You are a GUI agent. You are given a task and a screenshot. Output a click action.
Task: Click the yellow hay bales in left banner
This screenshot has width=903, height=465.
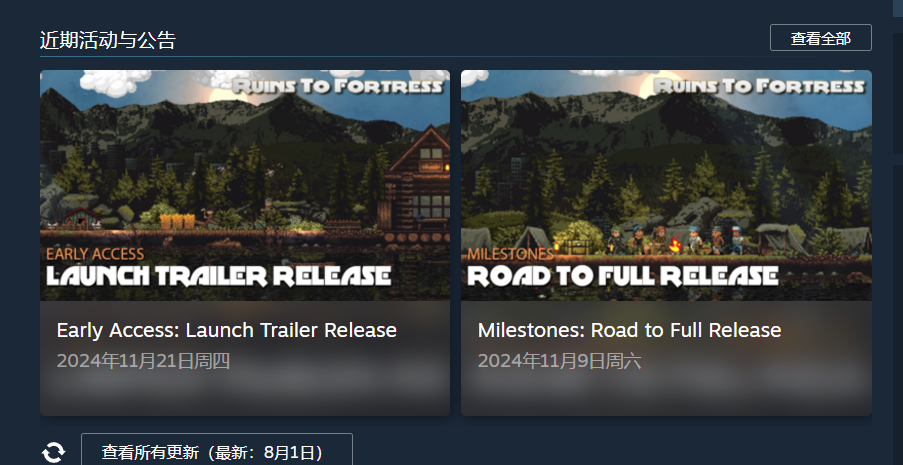[x=177, y=221]
